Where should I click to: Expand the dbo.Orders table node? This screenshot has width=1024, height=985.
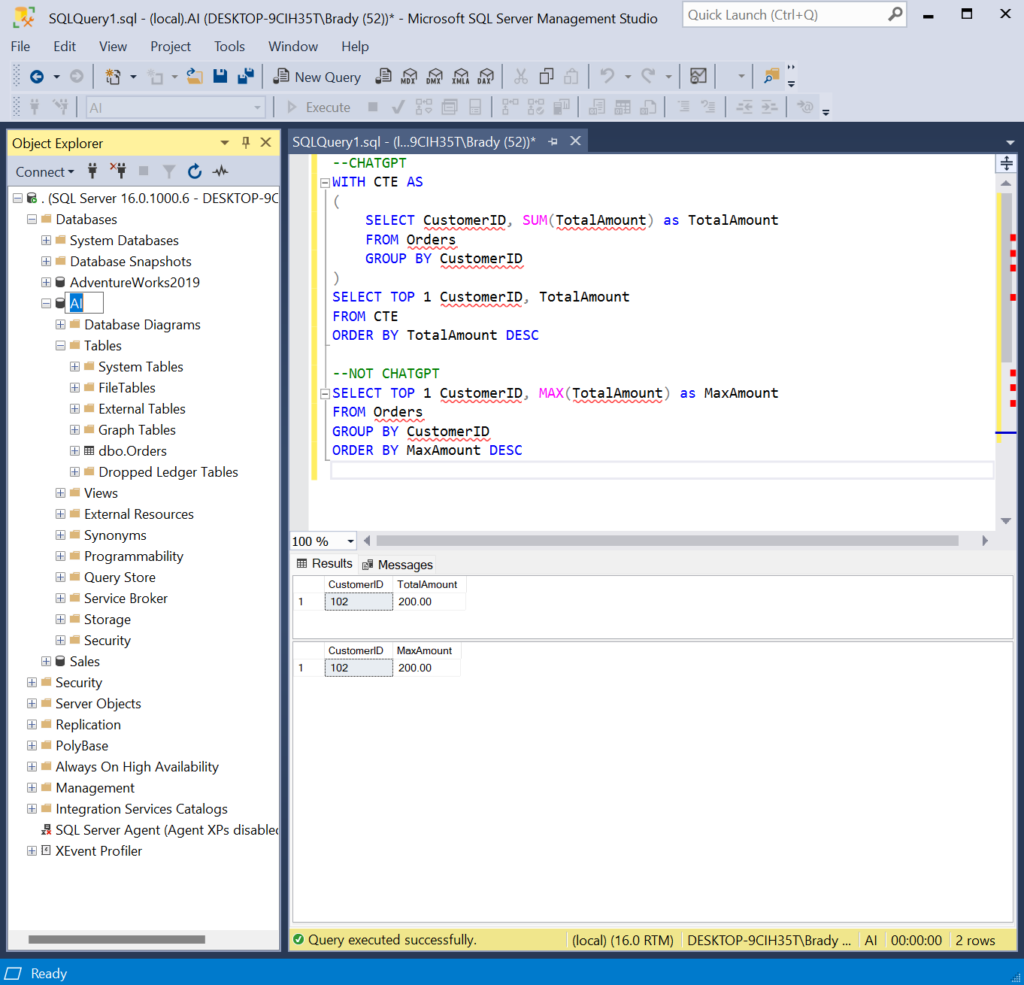(74, 451)
